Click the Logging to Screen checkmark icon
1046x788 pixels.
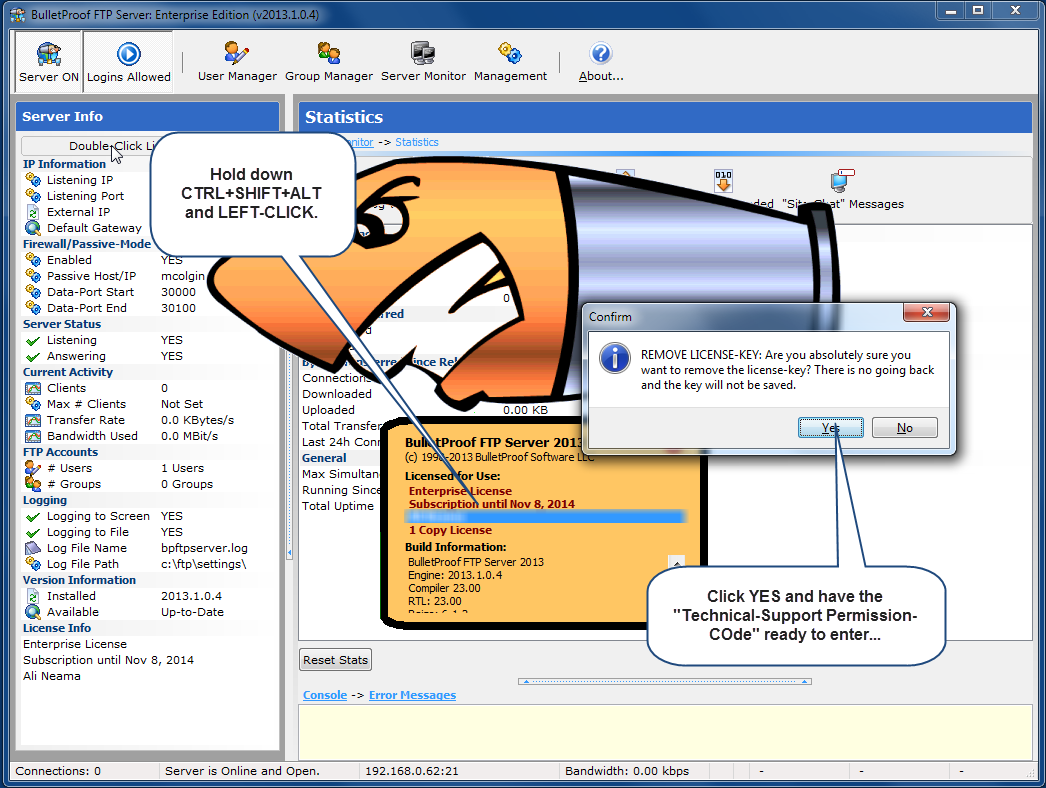(33, 516)
